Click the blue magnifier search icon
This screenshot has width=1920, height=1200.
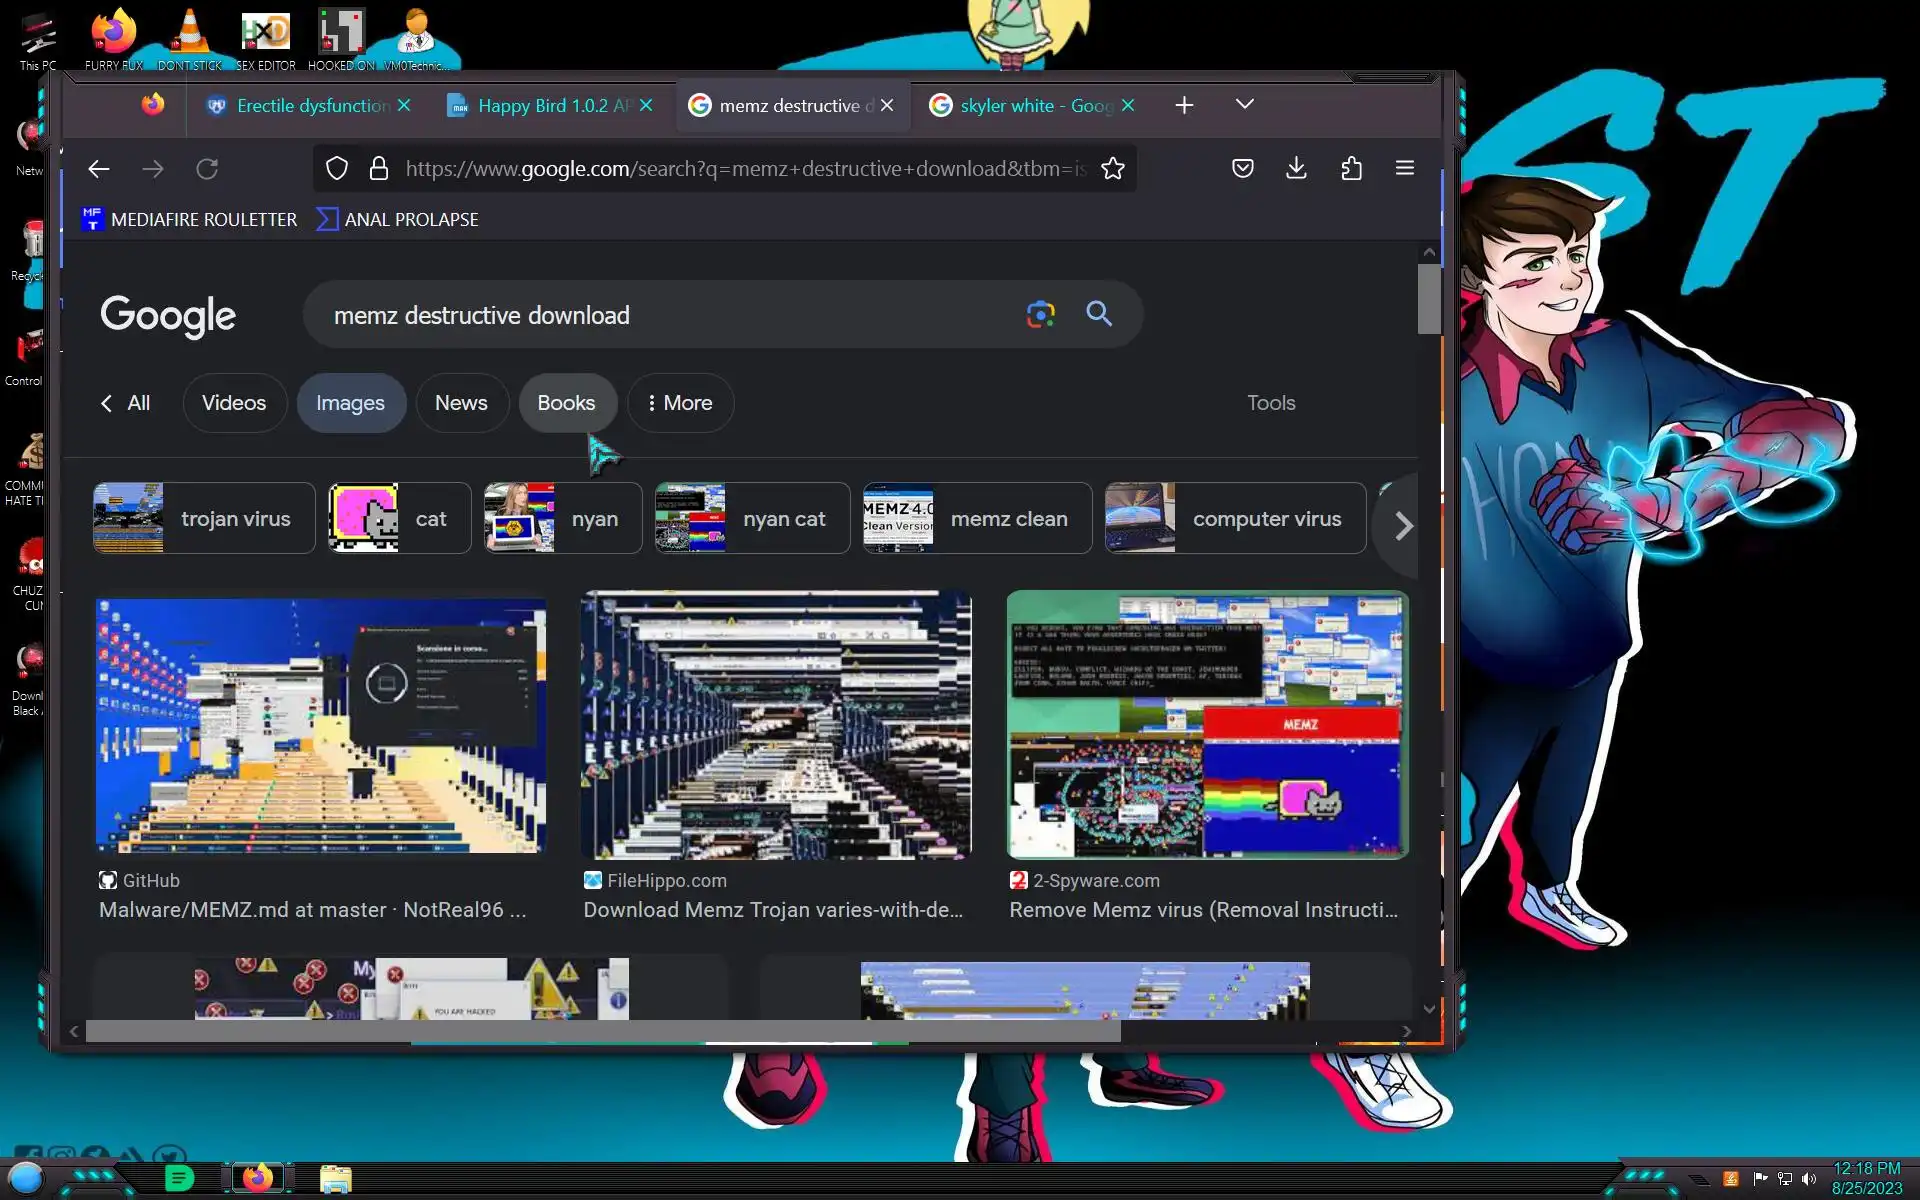(1099, 314)
